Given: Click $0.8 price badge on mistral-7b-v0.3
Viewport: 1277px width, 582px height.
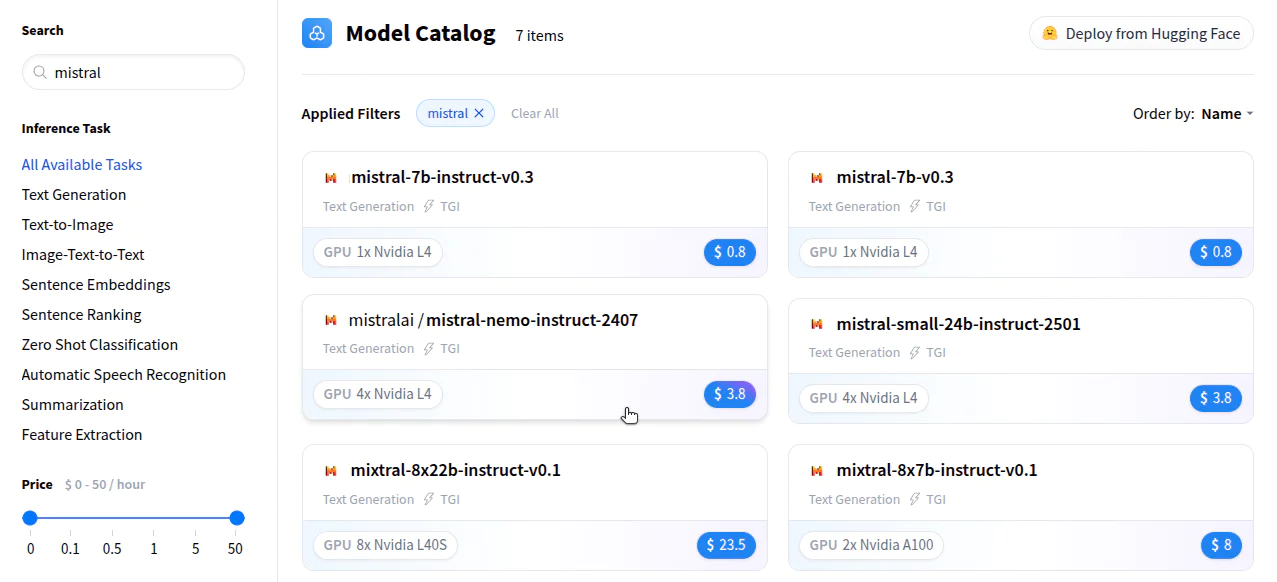Looking at the screenshot, I should (1216, 252).
